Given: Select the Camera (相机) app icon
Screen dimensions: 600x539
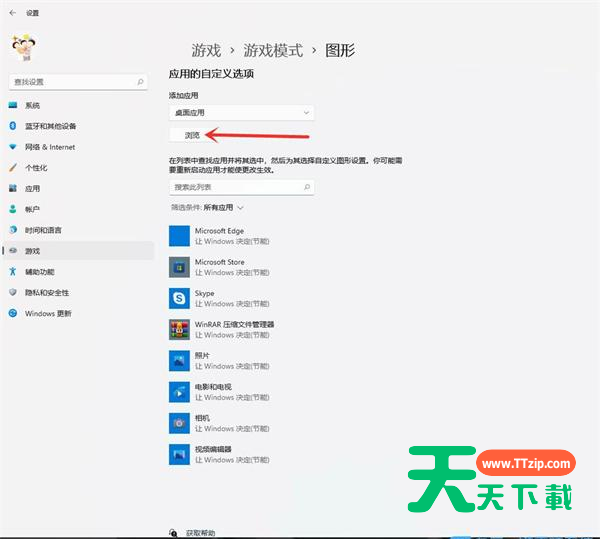Looking at the screenshot, I should 179,423.
